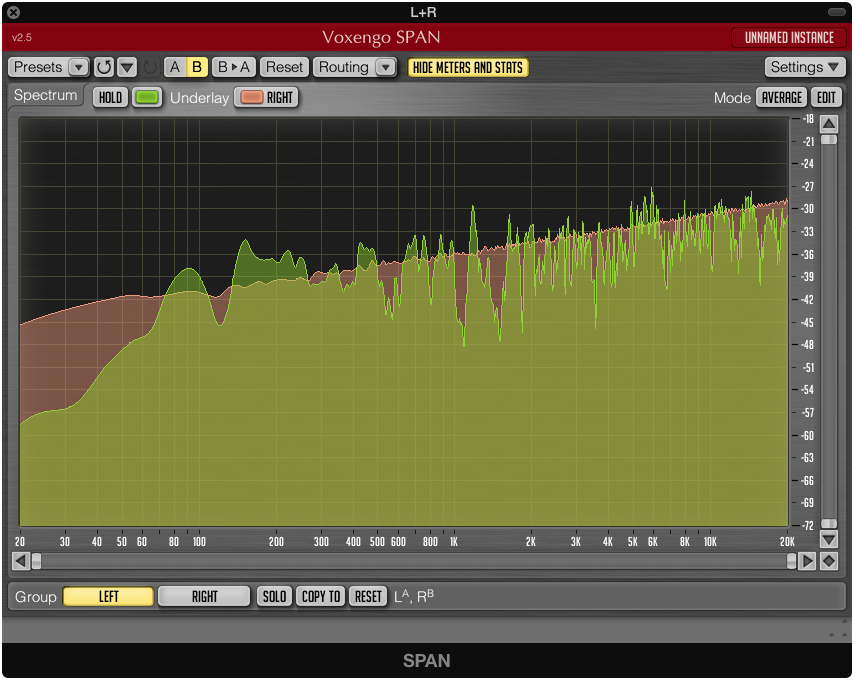854x680 pixels.
Task: Click the v2.5 version label
Action: pyautogui.click(x=22, y=38)
